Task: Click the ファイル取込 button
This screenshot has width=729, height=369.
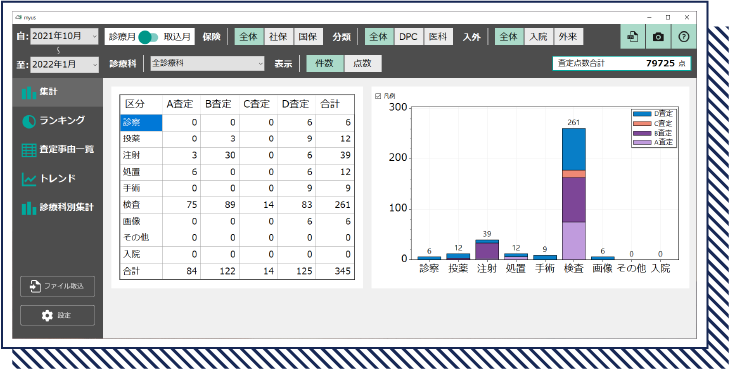Action: coord(57,286)
